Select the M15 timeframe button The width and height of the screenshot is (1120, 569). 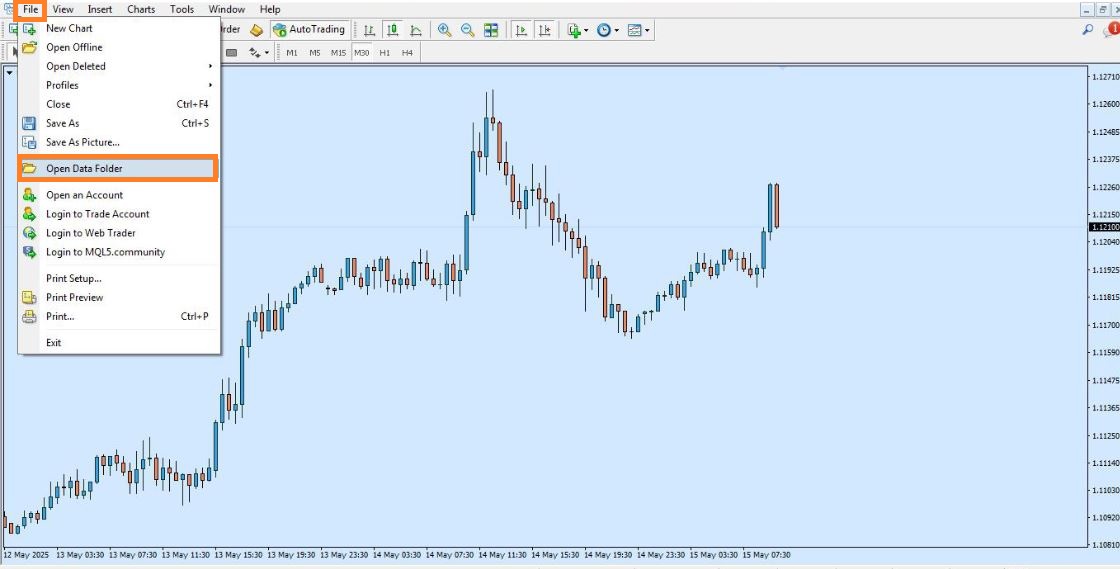[338, 52]
